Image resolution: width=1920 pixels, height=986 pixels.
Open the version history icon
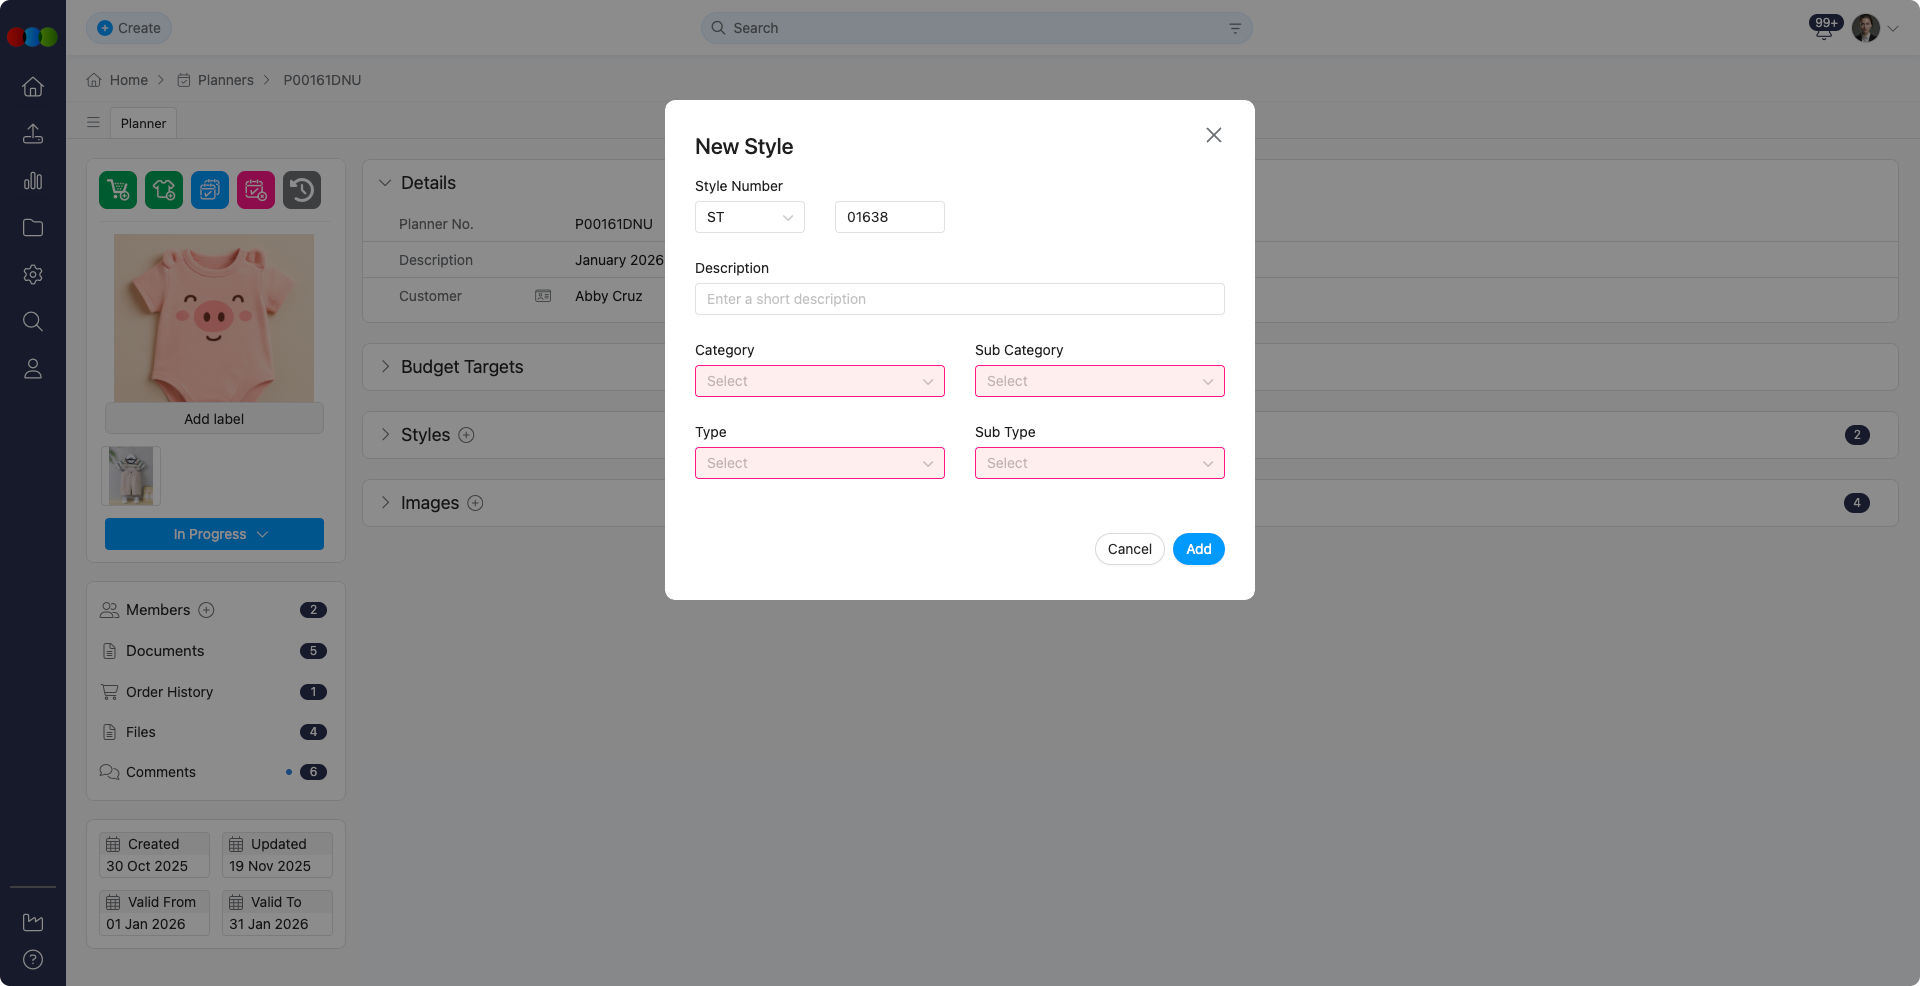(302, 189)
